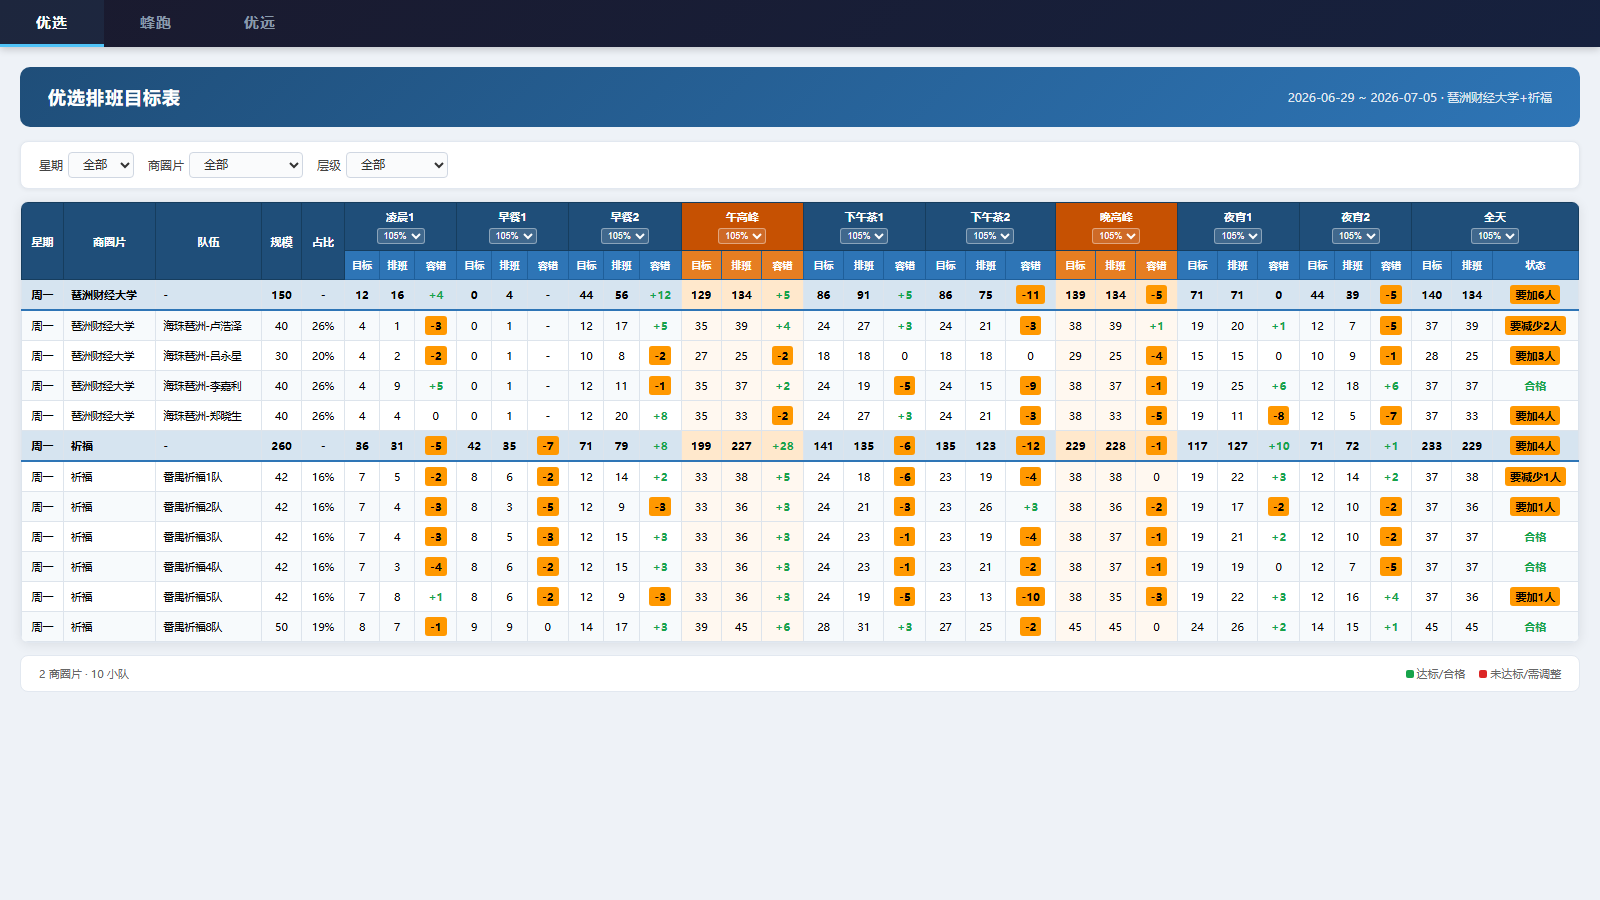This screenshot has height=900, width=1600.
Task: Expand the 下午茶1 105% dropdown
Action: coord(864,236)
